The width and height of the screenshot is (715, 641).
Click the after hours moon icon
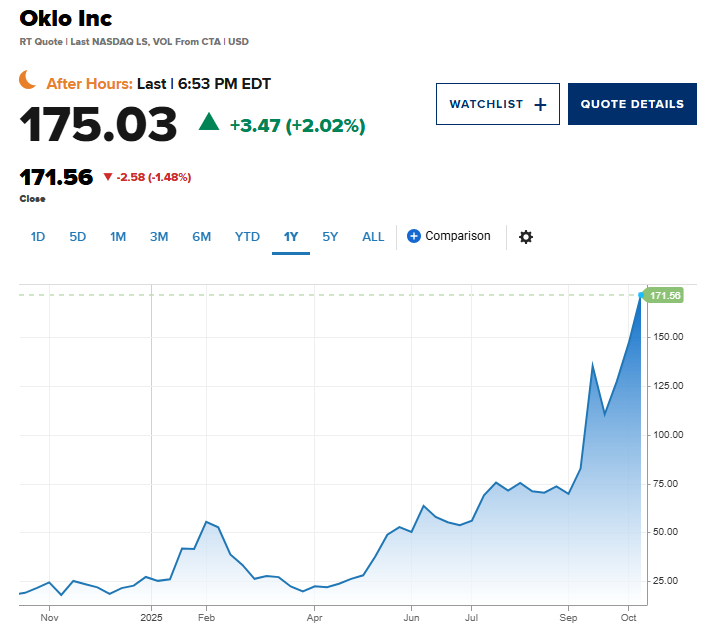29,83
